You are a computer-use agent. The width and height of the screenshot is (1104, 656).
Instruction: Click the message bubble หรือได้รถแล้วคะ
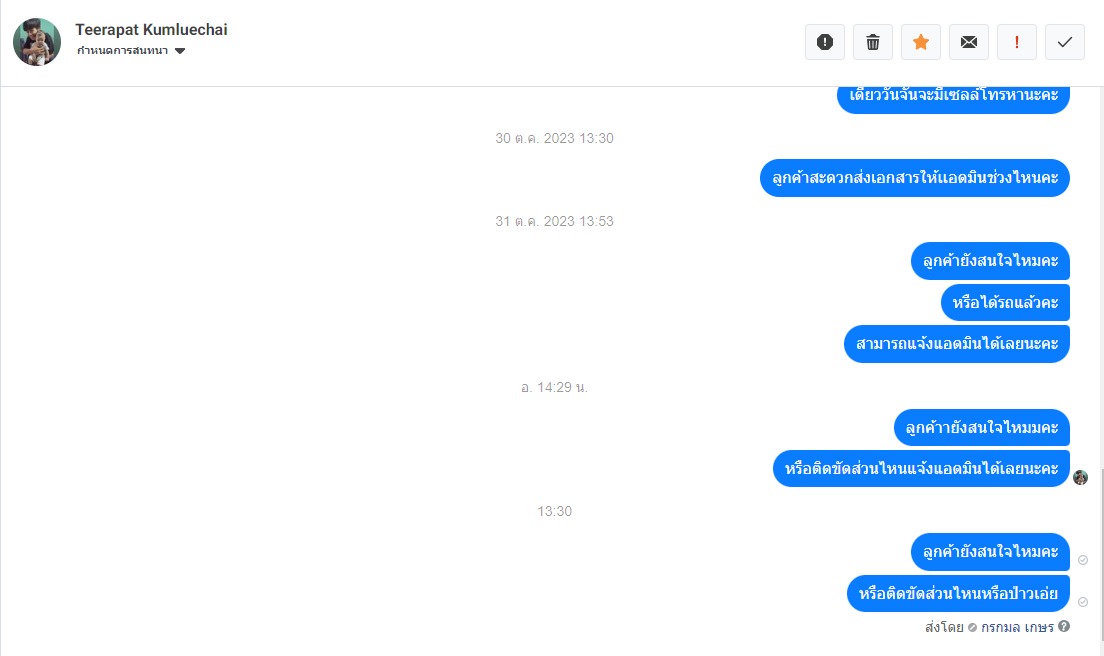click(1005, 303)
